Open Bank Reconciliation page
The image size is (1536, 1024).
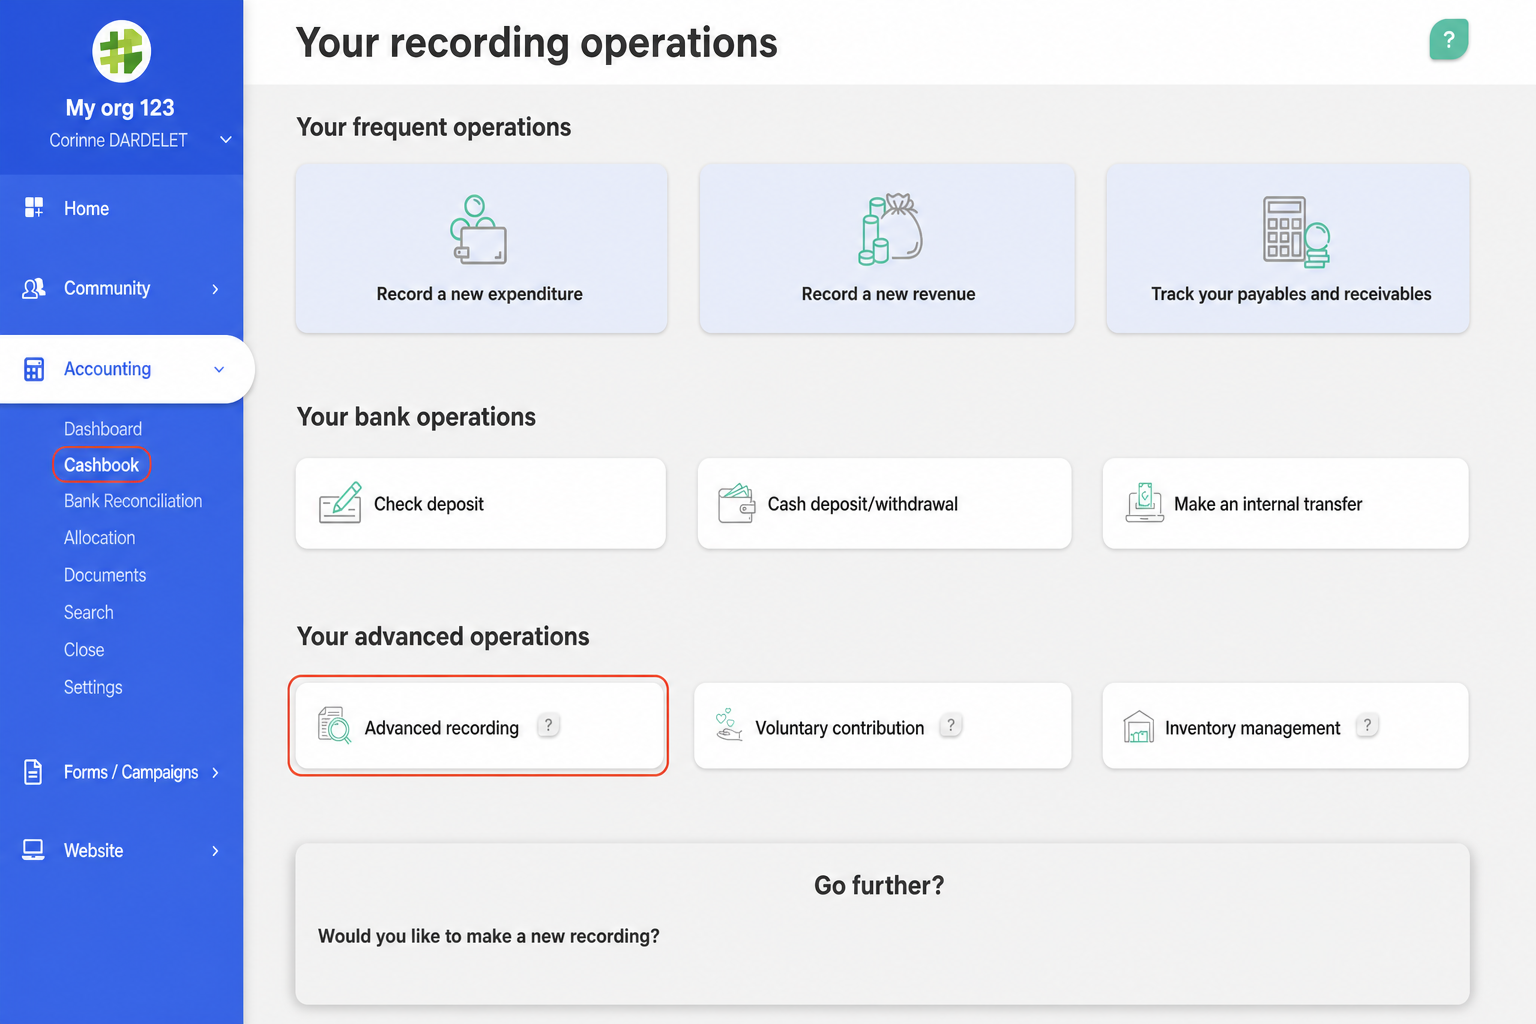coord(133,501)
